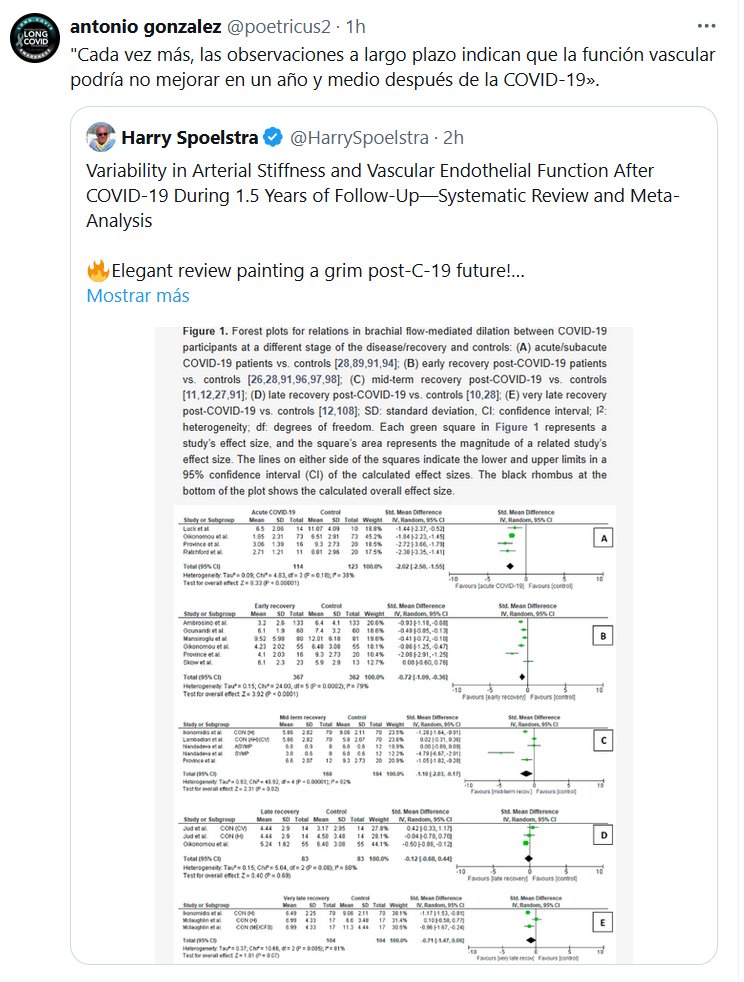Click the panel A label box

tap(601, 539)
